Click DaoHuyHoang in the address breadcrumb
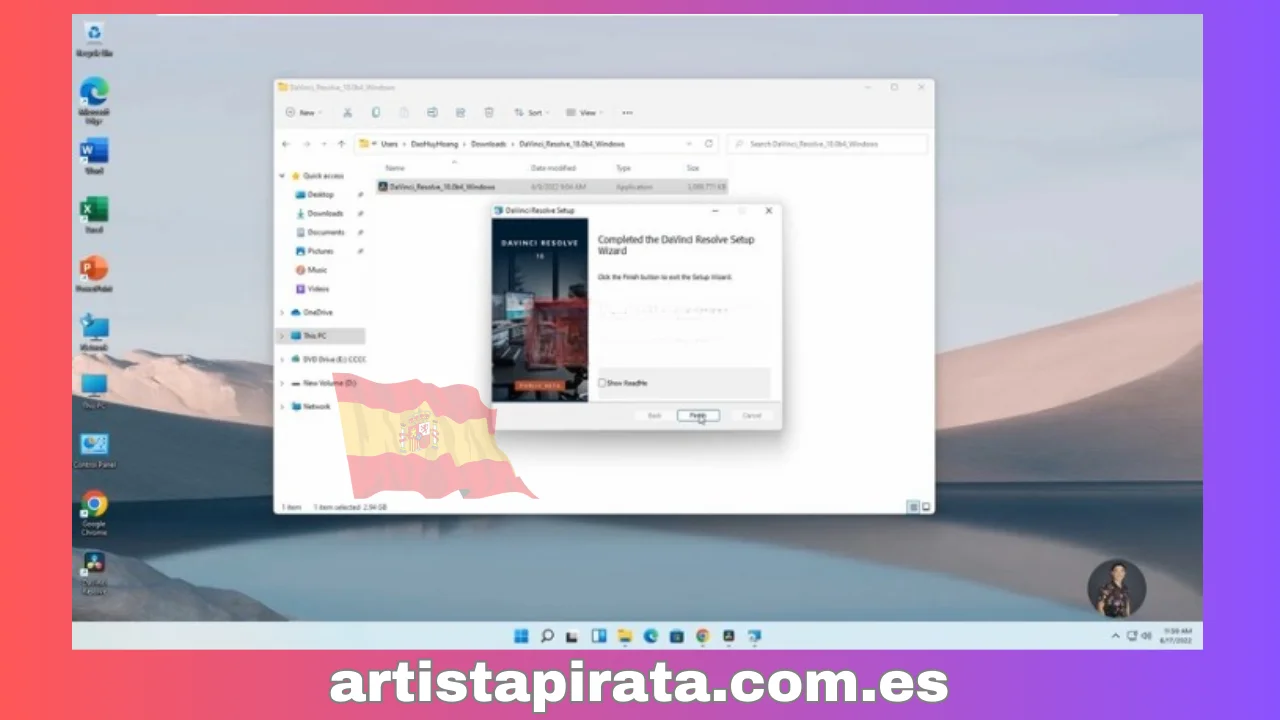 pos(434,144)
